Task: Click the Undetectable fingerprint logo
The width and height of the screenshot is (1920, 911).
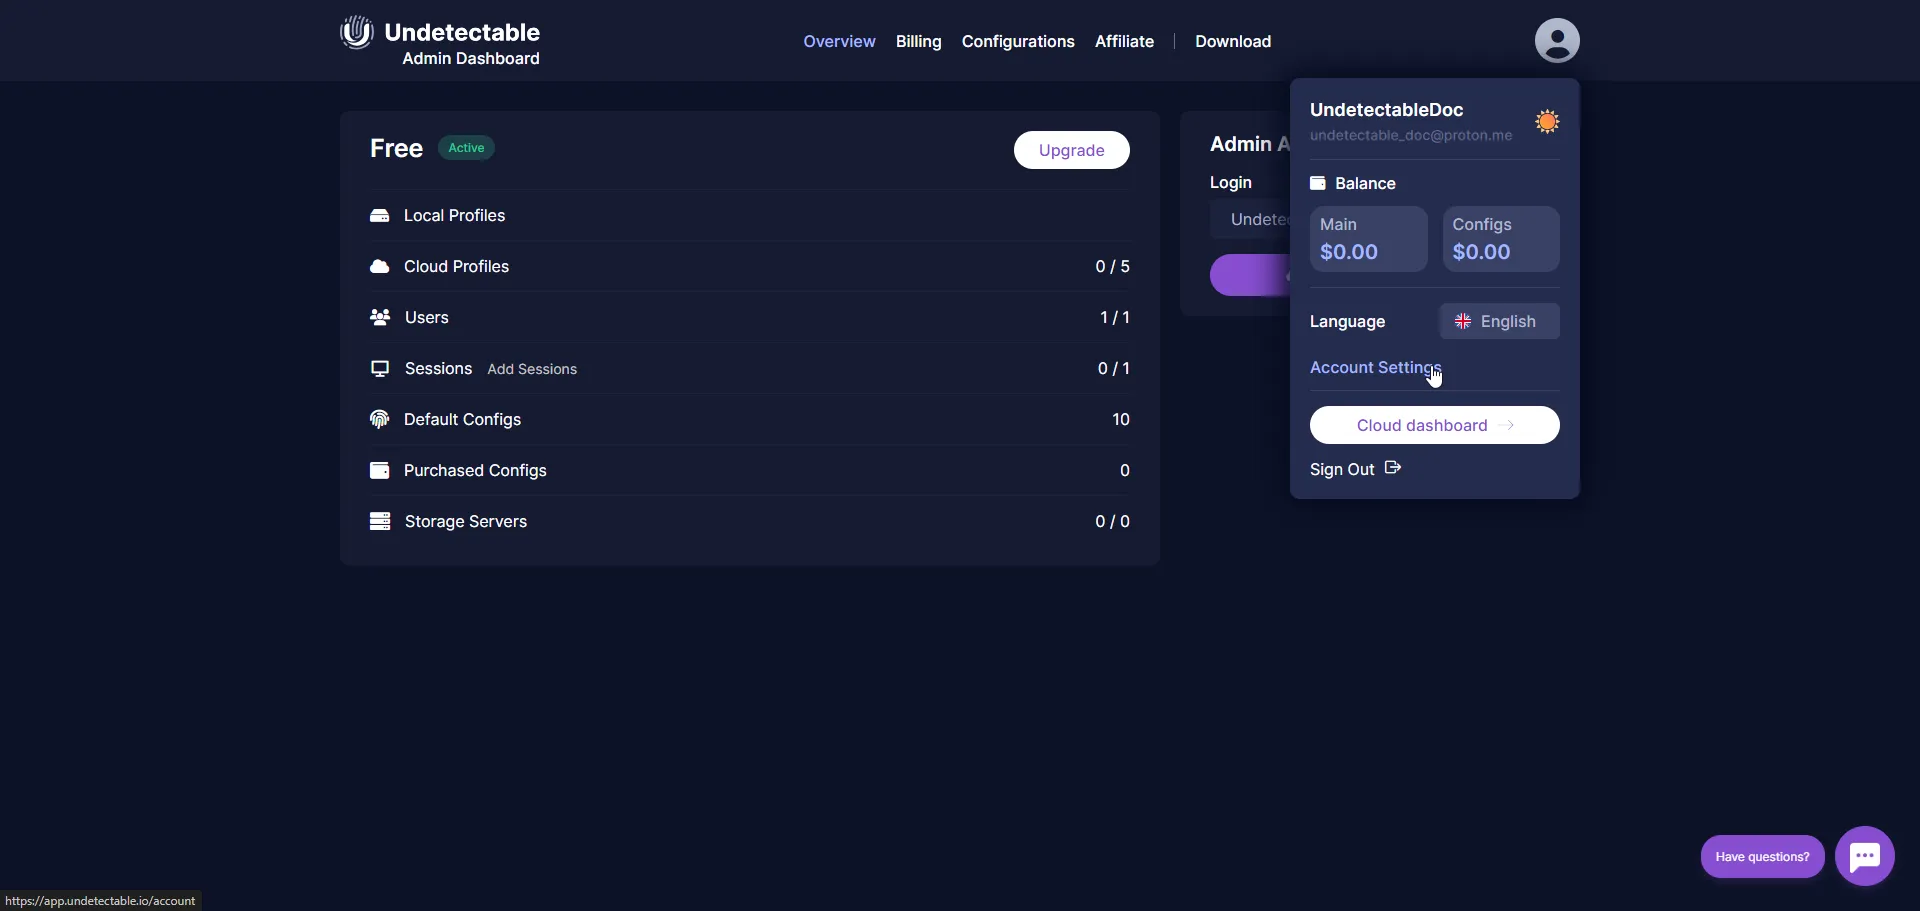Action: 356,32
